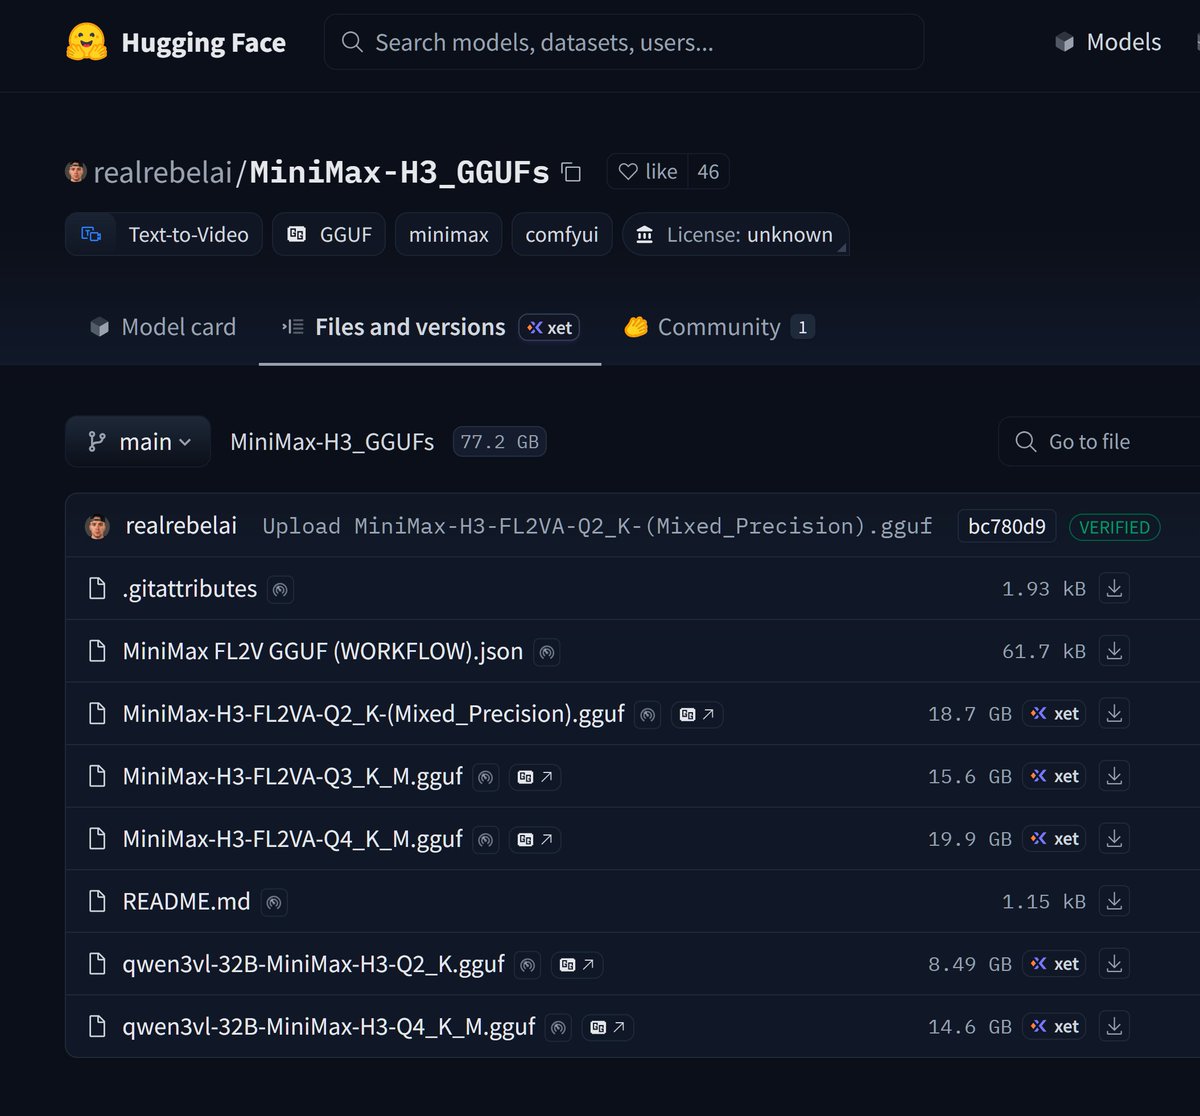Focus the Search models, datasets, users field
This screenshot has height=1116, width=1200.
pyautogui.click(x=624, y=42)
